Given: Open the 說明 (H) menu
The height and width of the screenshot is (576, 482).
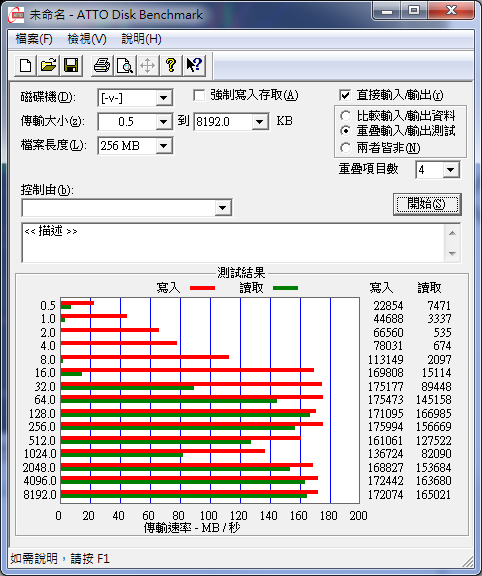Looking at the screenshot, I should click(141, 39).
